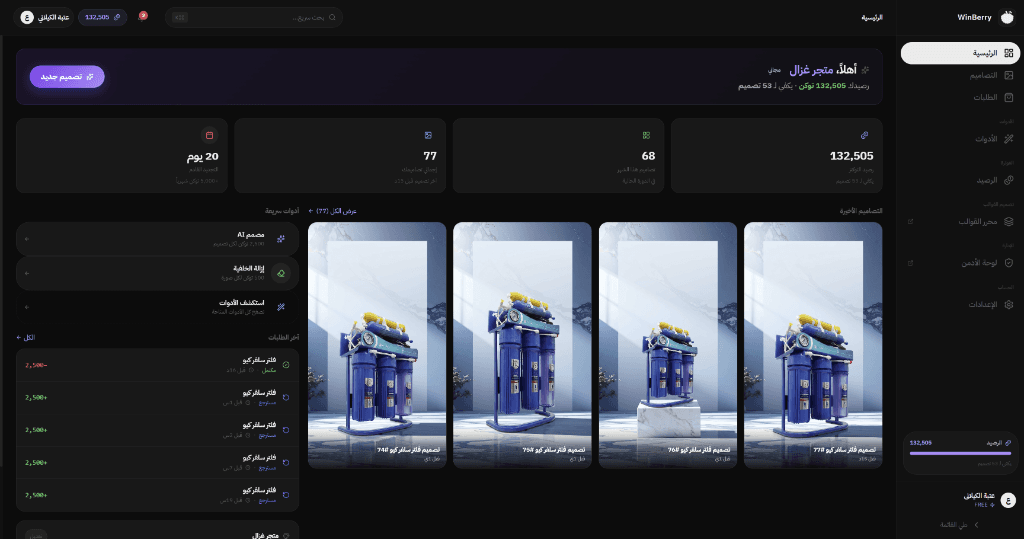
Task: Open الأدوات tools wand icon
Action: coord(1008,139)
